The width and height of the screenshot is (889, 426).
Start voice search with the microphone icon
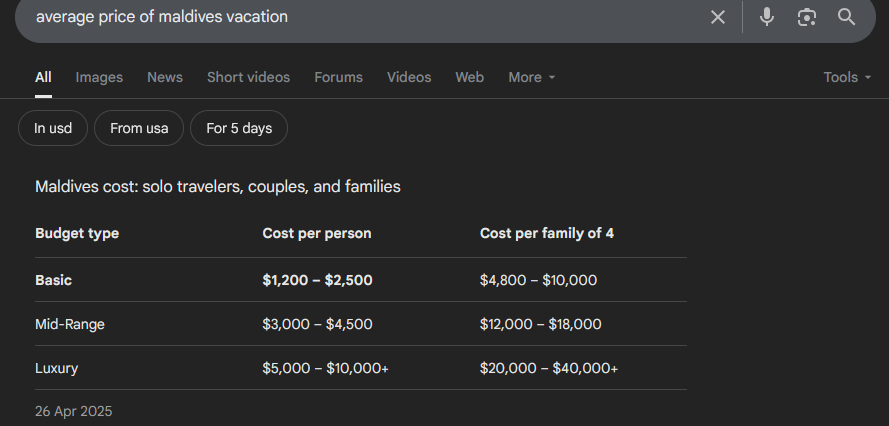point(767,17)
